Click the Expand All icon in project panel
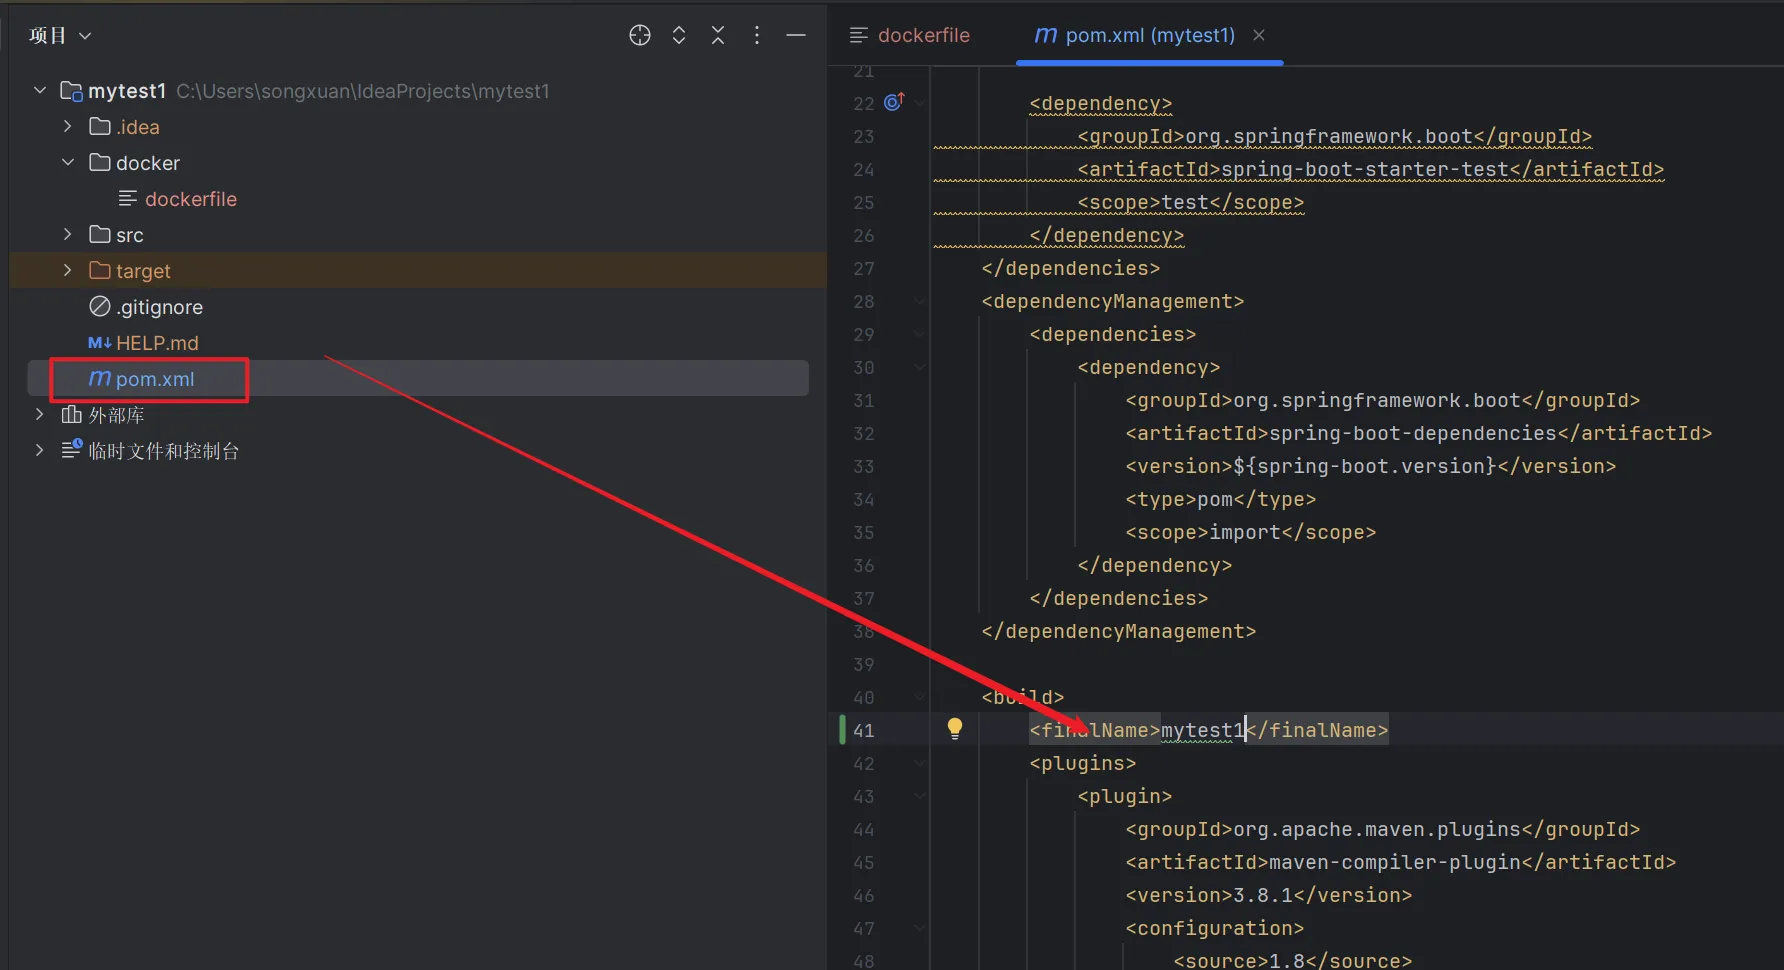 pos(679,36)
